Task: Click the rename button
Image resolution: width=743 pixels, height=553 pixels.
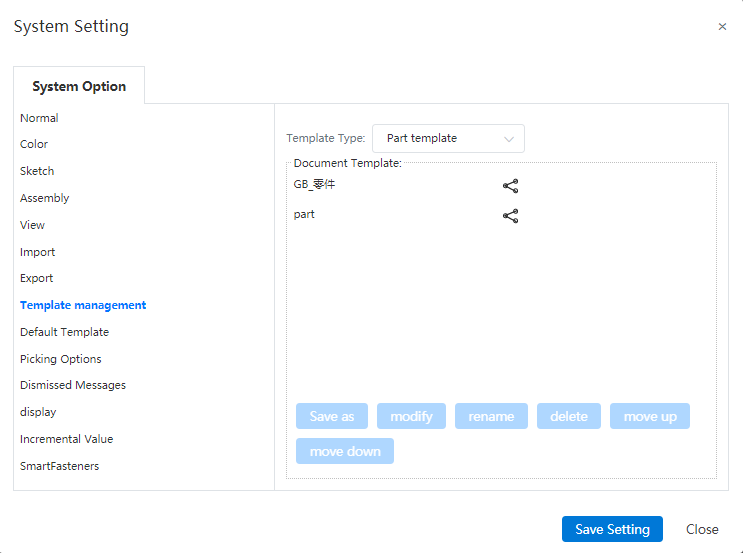Action: pos(491,416)
